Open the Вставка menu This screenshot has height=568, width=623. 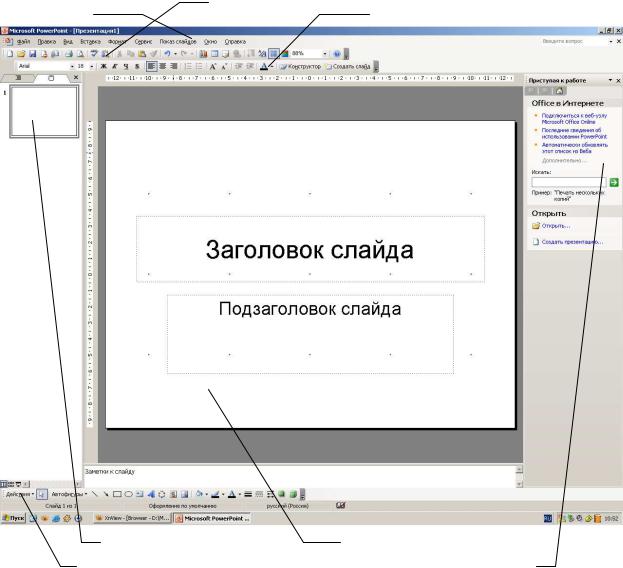[x=90, y=41]
